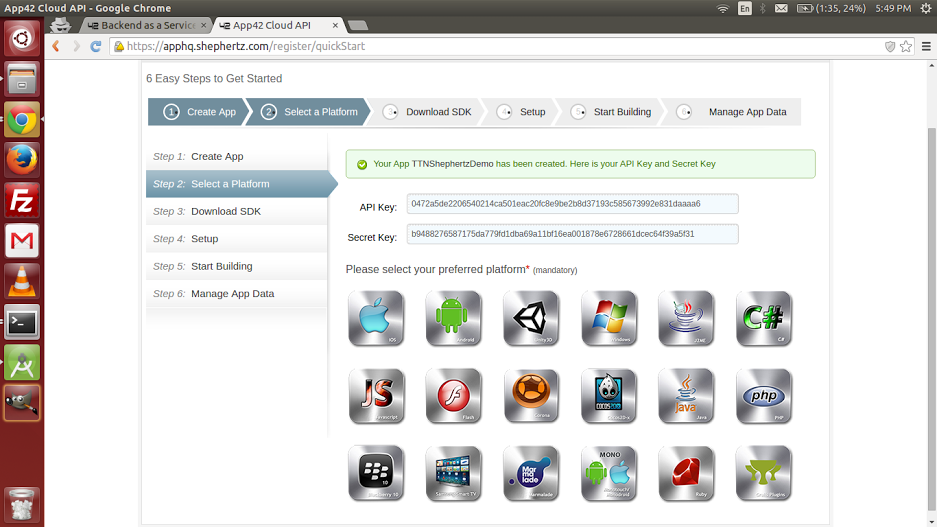
Task: Open Step 5: Start Building in sidebar
Action: (x=237, y=266)
